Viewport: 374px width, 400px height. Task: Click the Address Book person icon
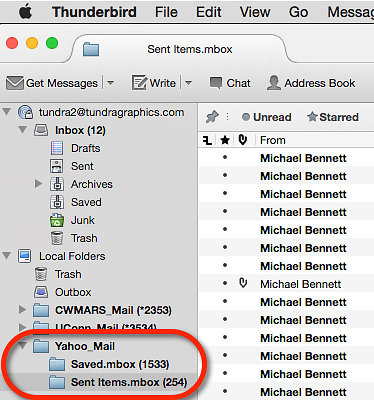(274, 83)
